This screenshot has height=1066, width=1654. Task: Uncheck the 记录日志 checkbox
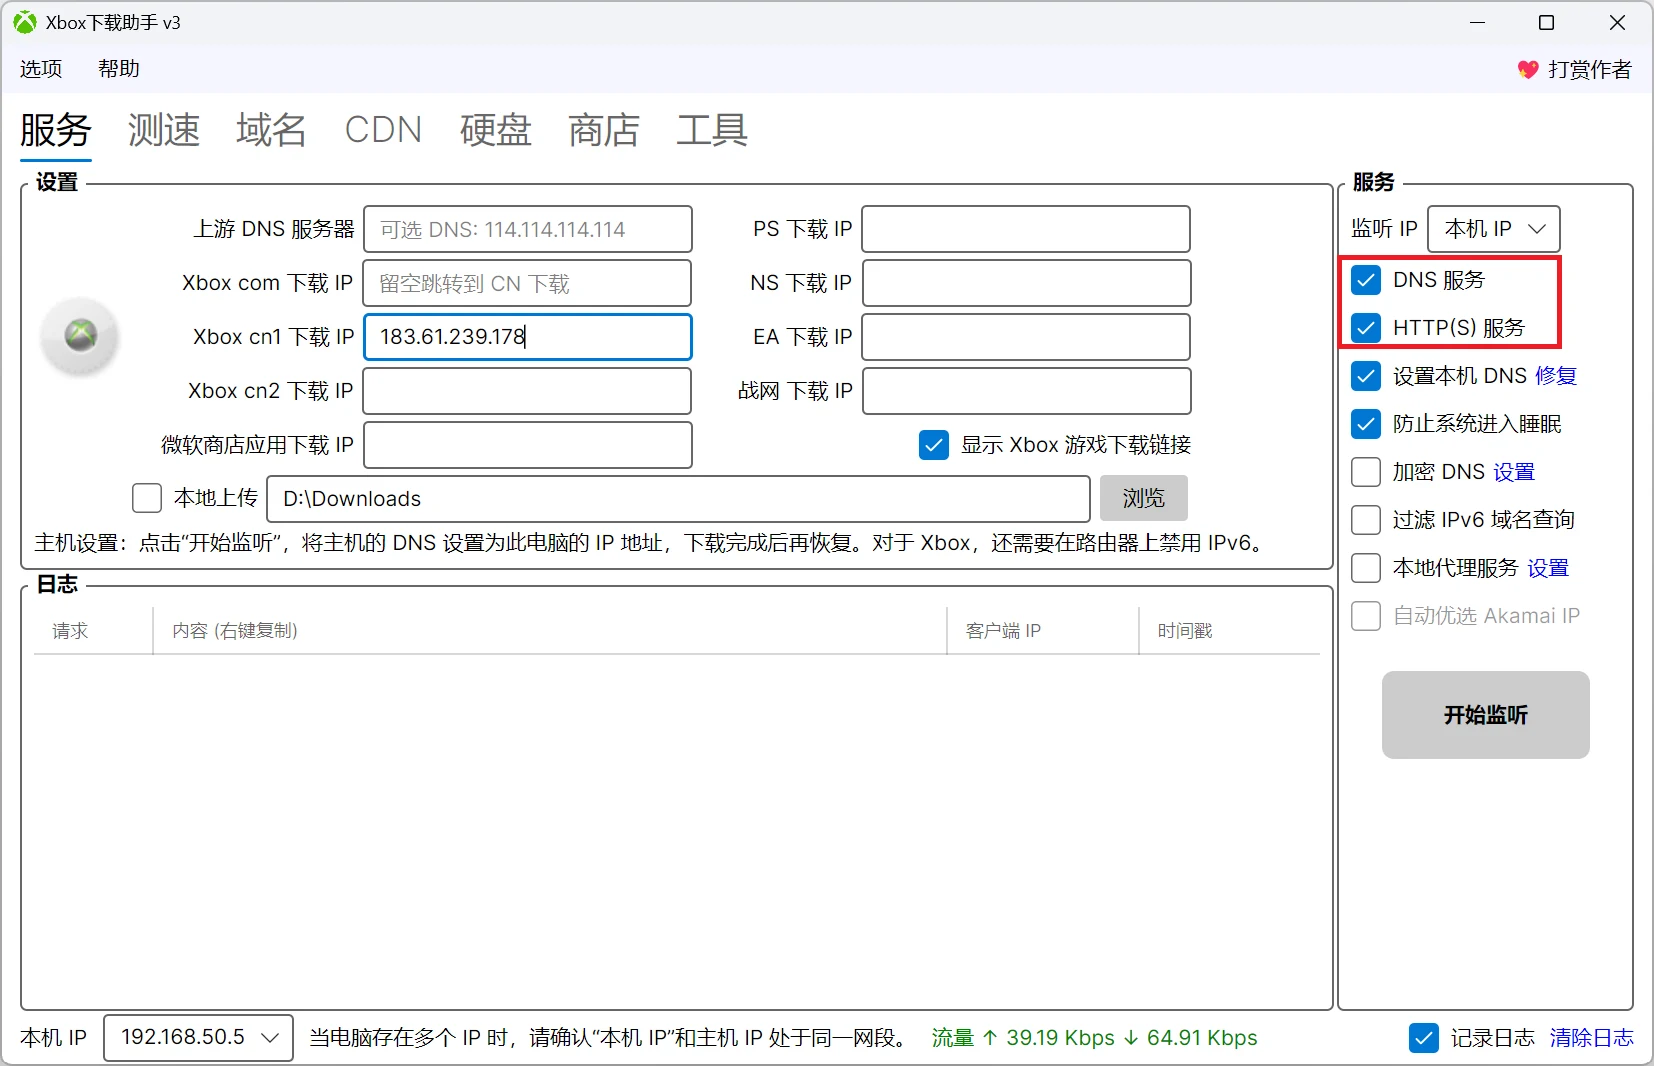tap(1424, 1038)
